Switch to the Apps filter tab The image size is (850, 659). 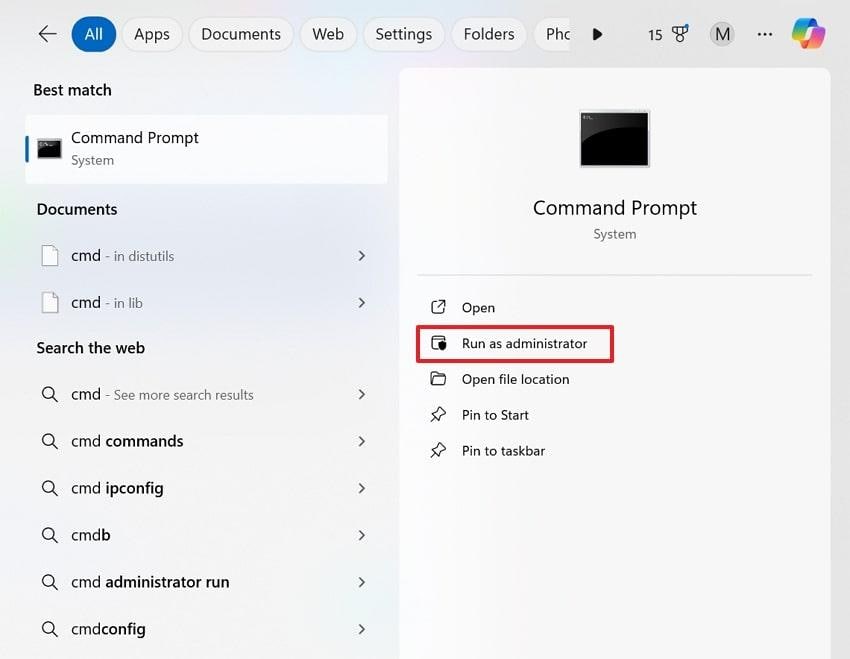click(152, 34)
